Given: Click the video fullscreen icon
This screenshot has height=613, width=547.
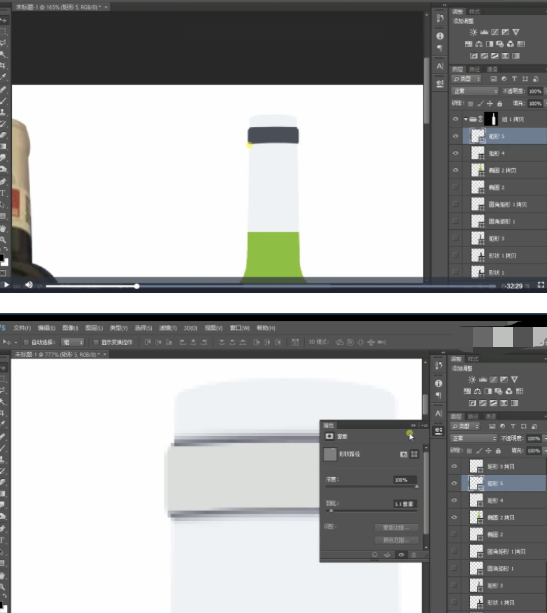Looking at the screenshot, I should coord(541,285).
